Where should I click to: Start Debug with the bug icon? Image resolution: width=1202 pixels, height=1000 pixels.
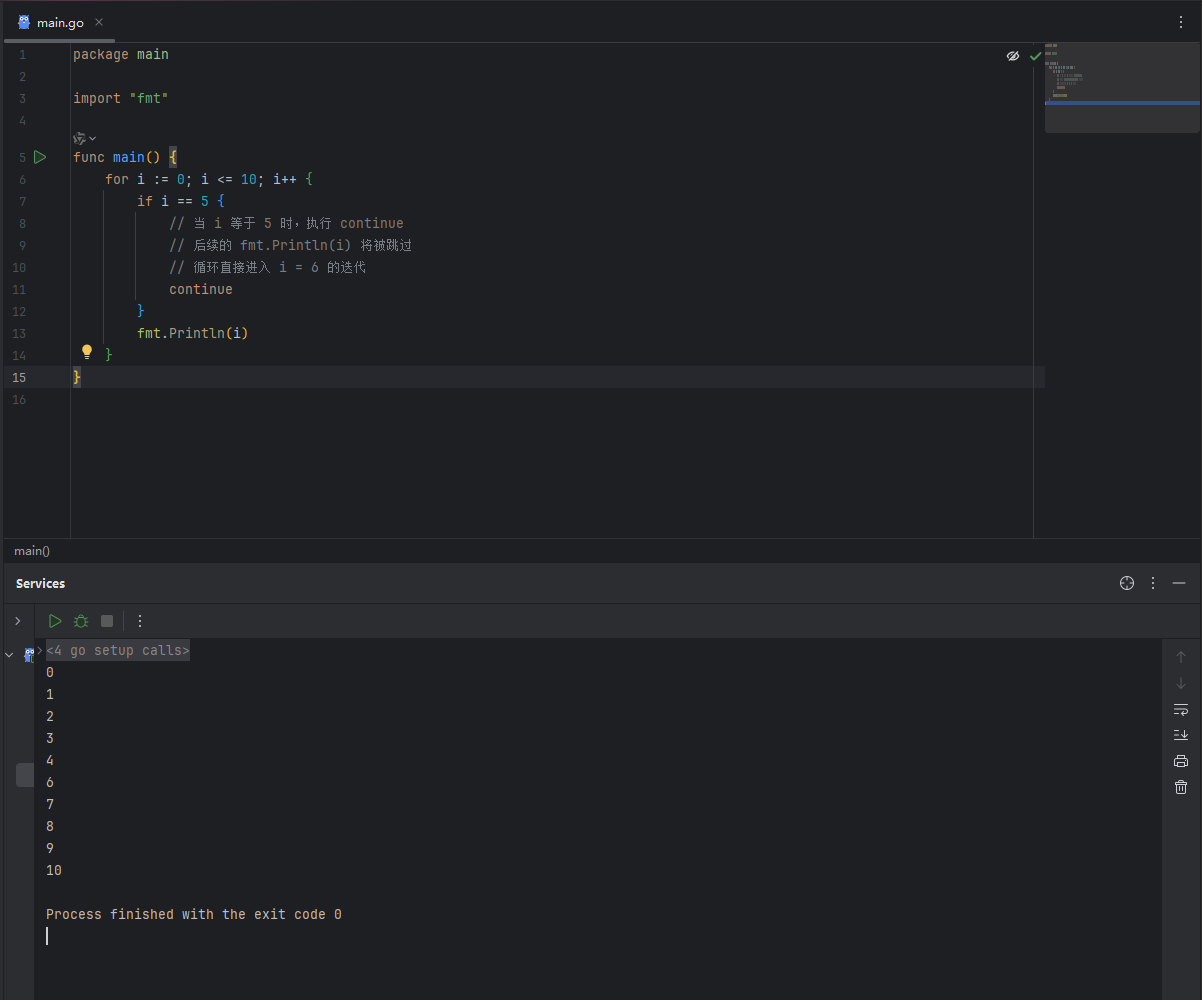tap(81, 621)
